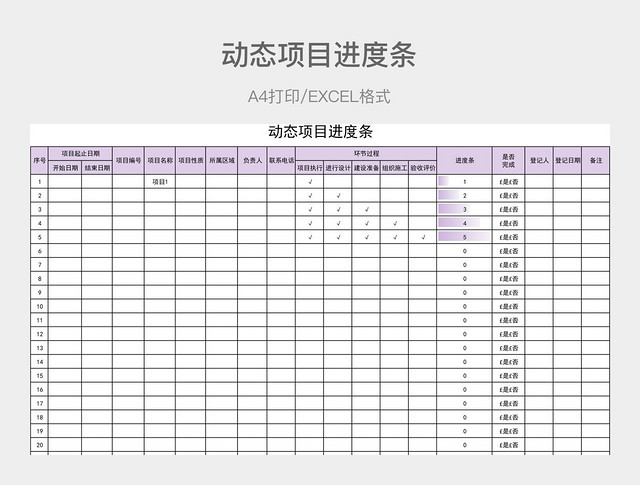Click the 0 progress value in row 6
This screenshot has width=640, height=485.
tap(464, 251)
